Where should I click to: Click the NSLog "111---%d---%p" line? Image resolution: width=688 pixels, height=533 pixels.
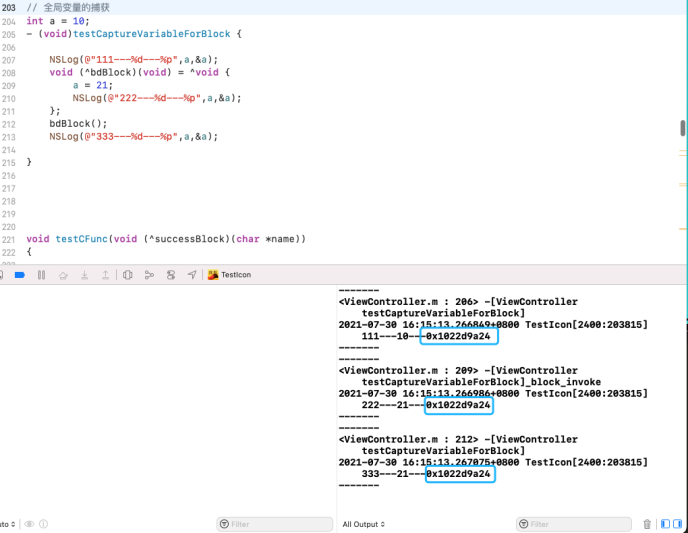click(x=133, y=60)
